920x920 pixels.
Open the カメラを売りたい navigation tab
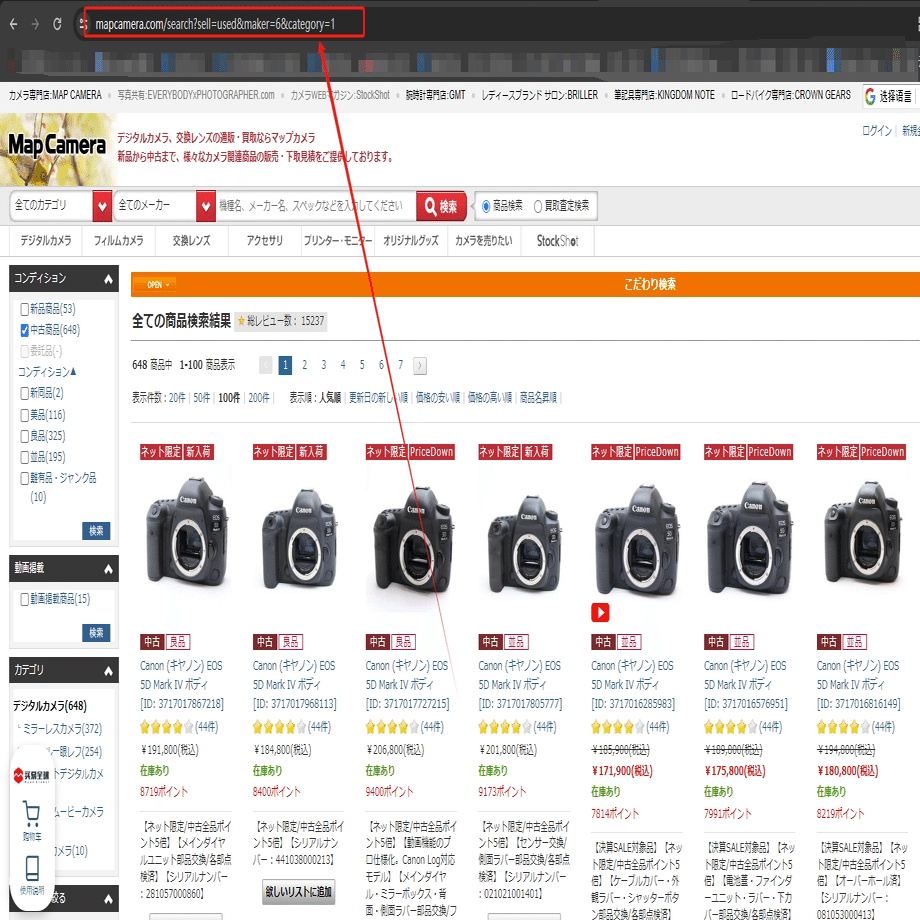(484, 241)
